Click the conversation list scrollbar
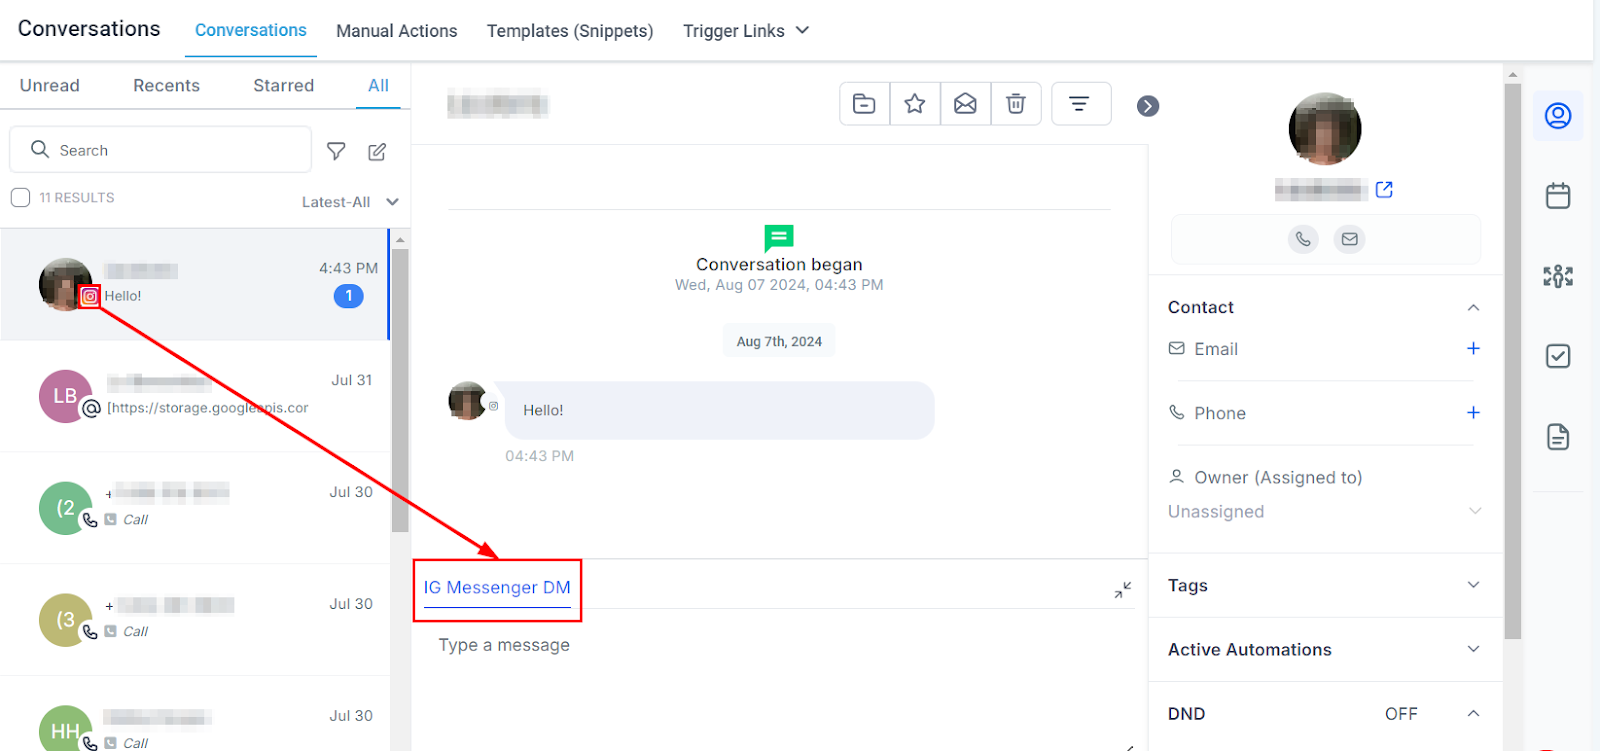The width and height of the screenshot is (1600, 751). pos(400,390)
